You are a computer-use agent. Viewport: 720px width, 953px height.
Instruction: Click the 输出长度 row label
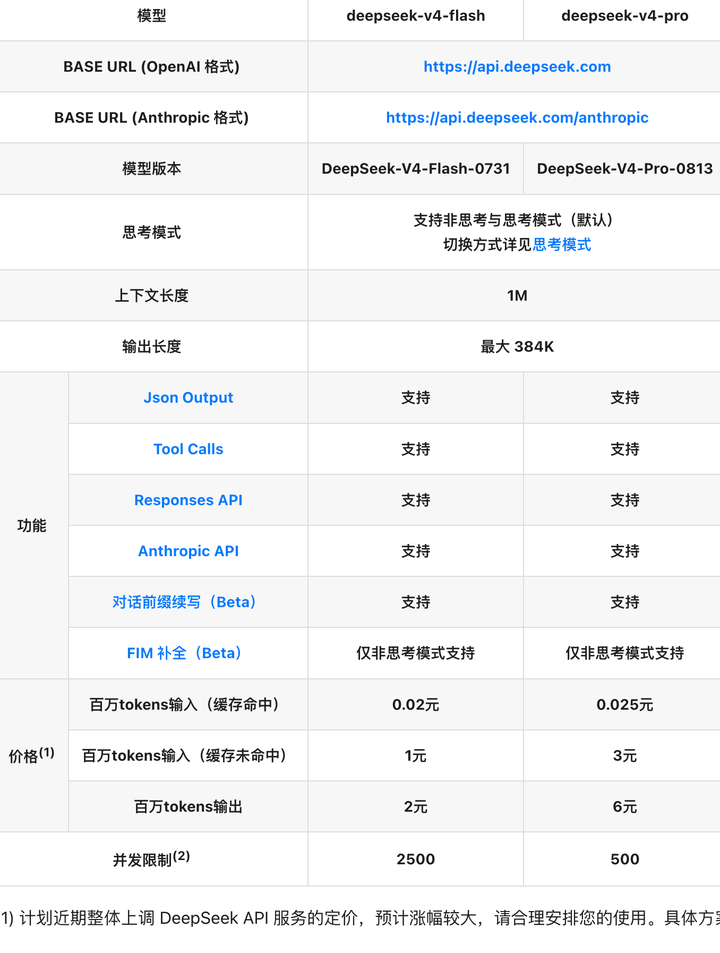(x=152, y=347)
